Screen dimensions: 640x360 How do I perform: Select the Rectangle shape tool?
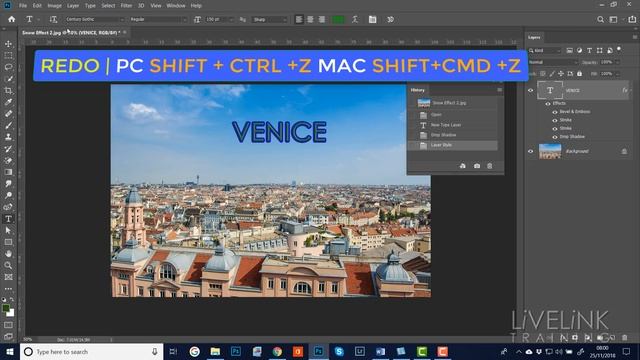tap(8, 242)
